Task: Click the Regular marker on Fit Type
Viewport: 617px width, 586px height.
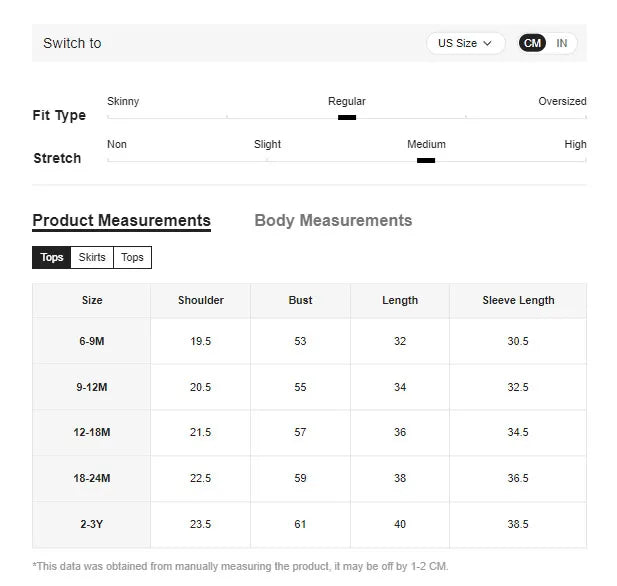Action: coord(347,117)
